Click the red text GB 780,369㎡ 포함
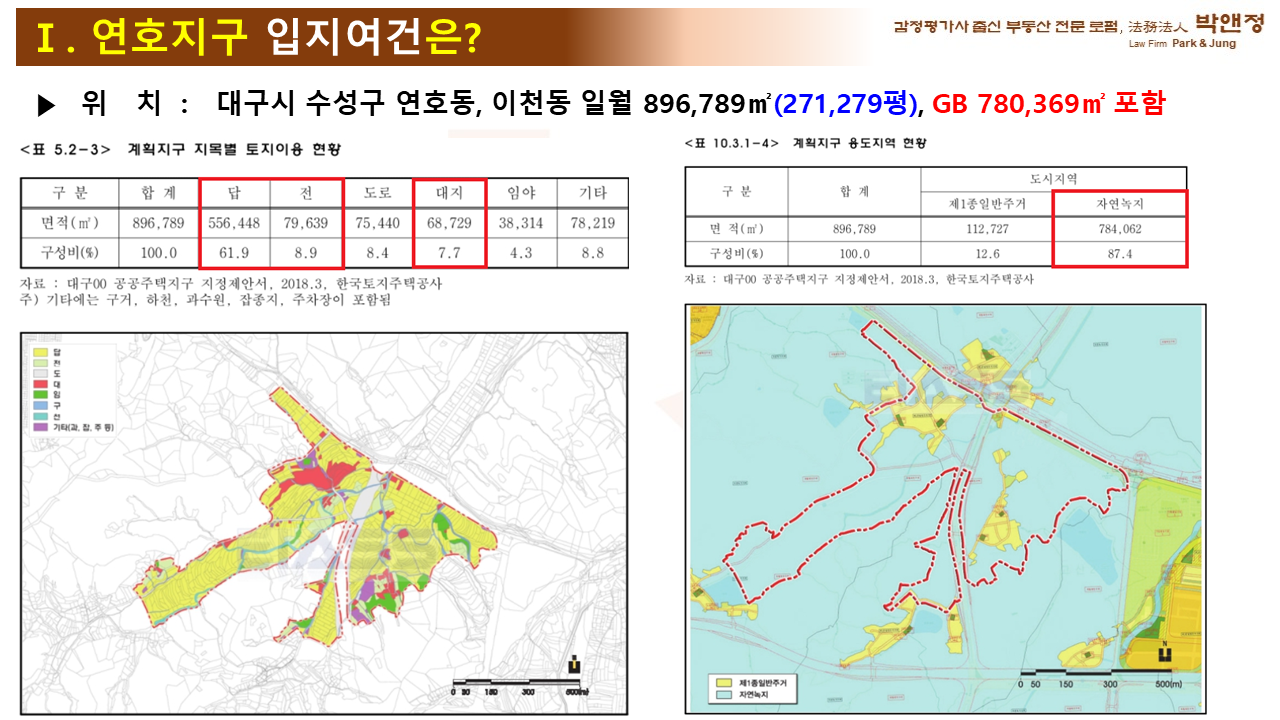The width and height of the screenshot is (1280, 720). [x=1049, y=103]
